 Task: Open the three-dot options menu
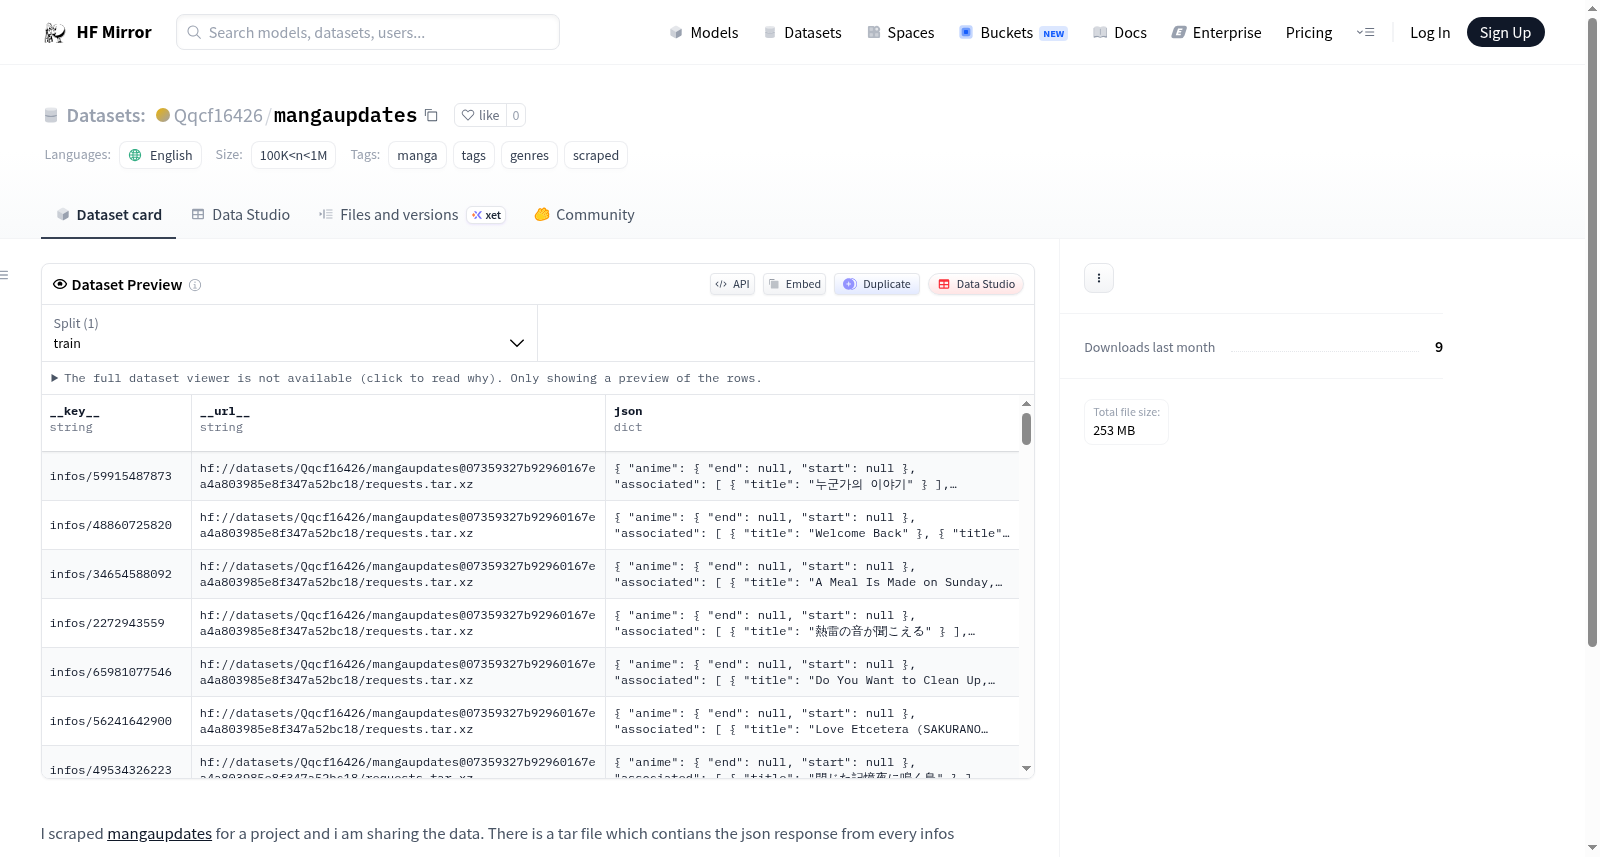[1099, 278]
